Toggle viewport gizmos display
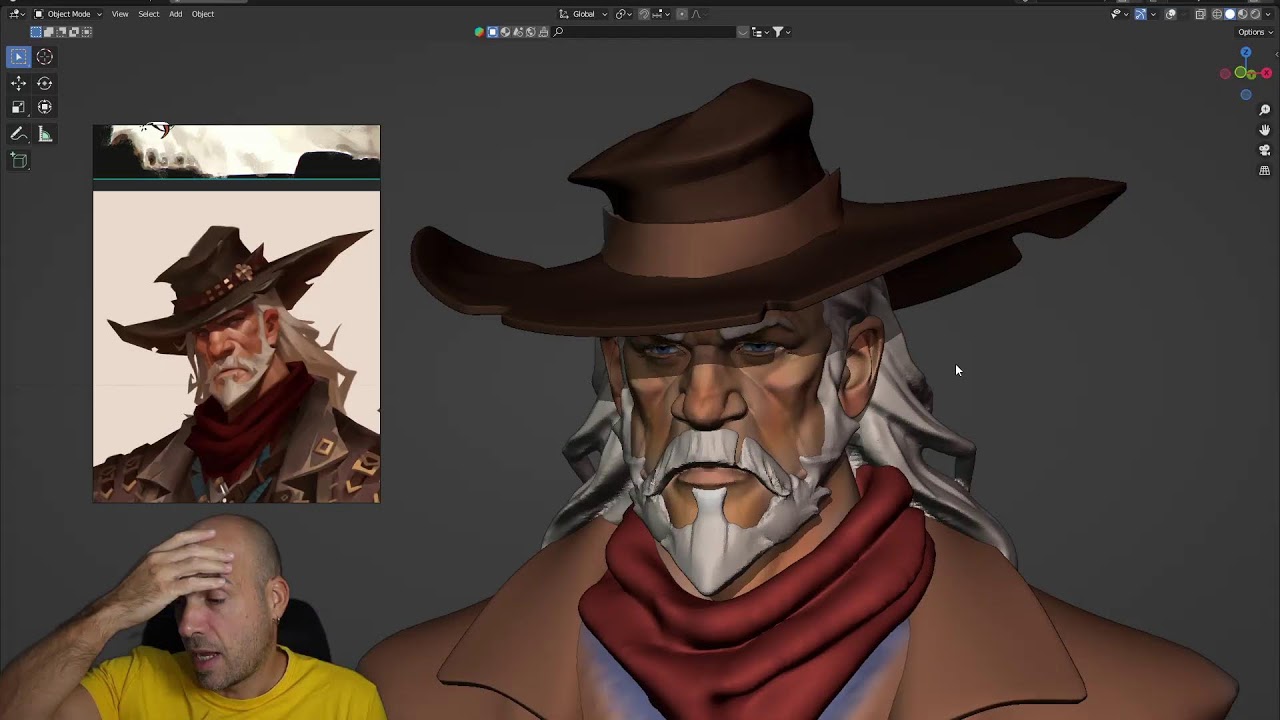Screen dimensions: 1280x720 [x=1140, y=14]
